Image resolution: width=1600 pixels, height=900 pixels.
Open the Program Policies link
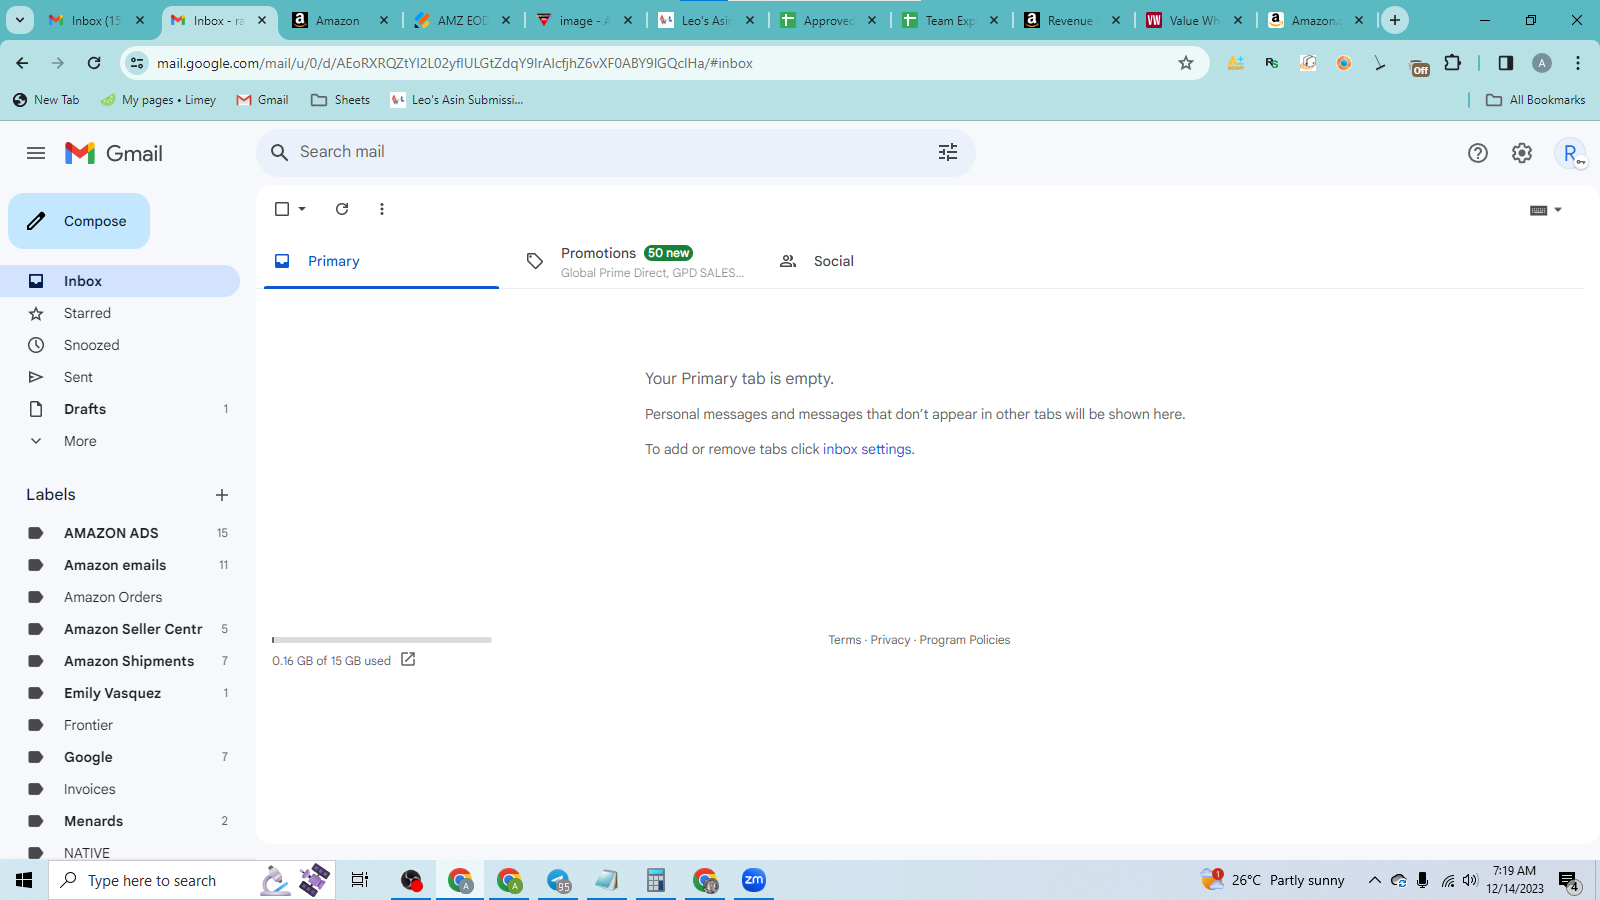(x=965, y=640)
